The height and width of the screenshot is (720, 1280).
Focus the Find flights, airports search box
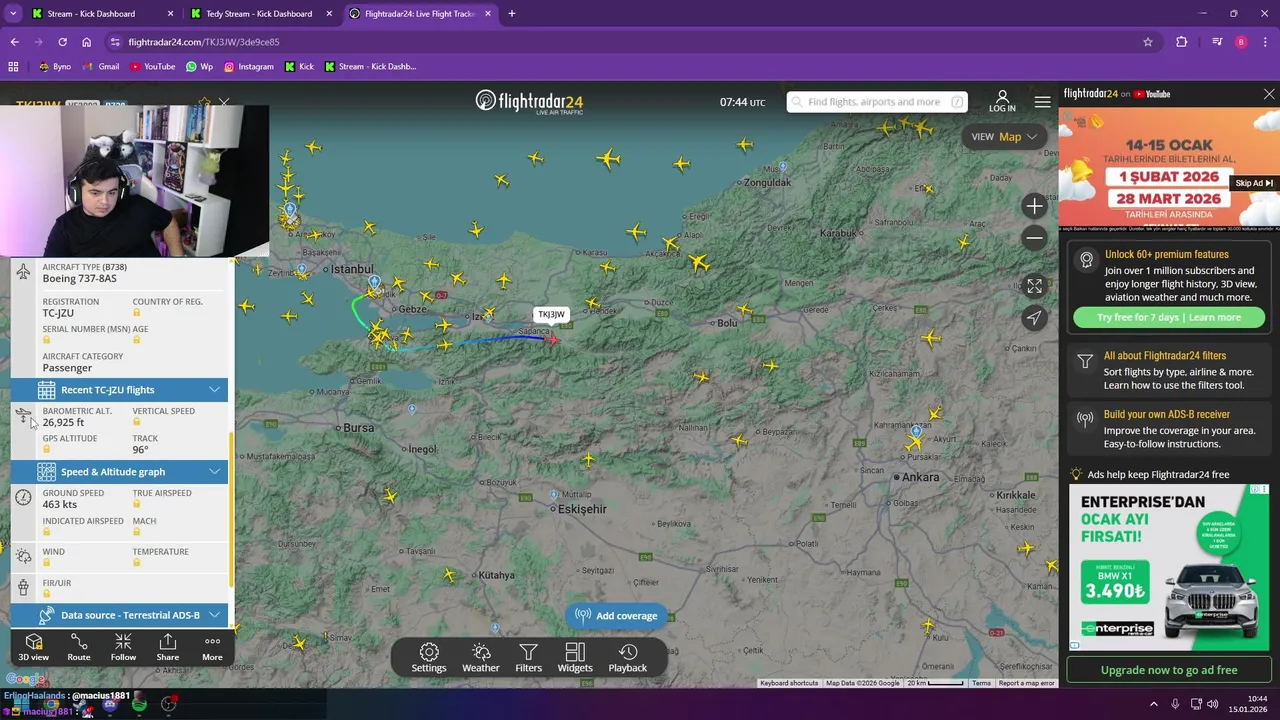pos(877,102)
